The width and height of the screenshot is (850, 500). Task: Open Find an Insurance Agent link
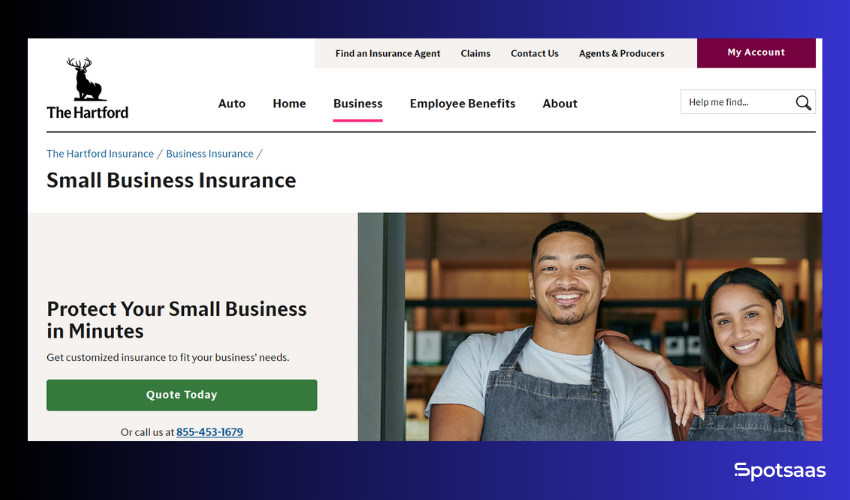coord(388,53)
